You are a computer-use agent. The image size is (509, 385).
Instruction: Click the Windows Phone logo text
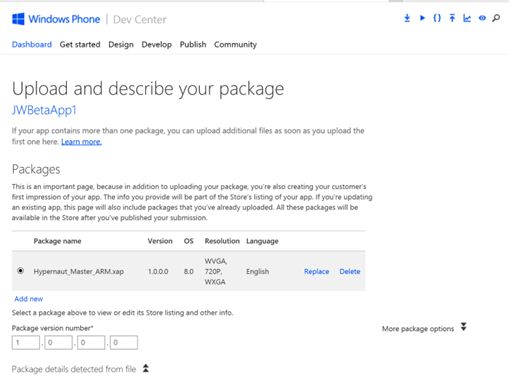click(x=64, y=19)
